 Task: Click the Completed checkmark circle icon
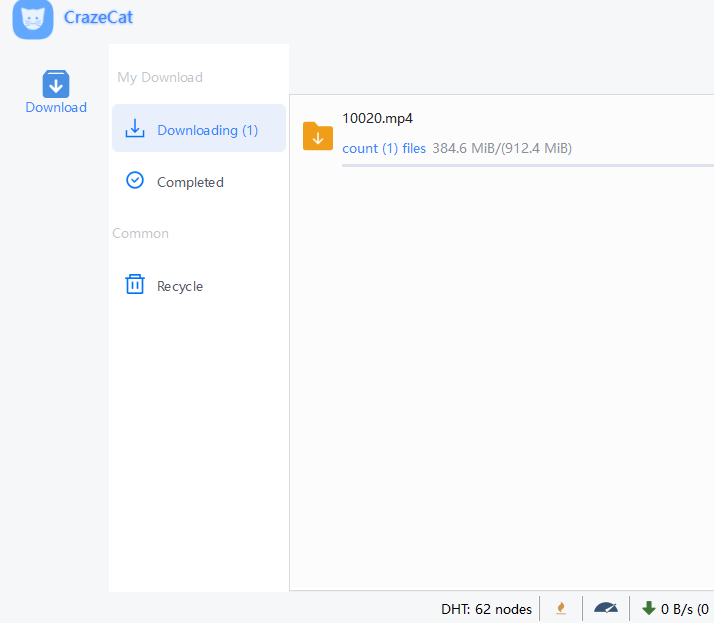point(135,181)
